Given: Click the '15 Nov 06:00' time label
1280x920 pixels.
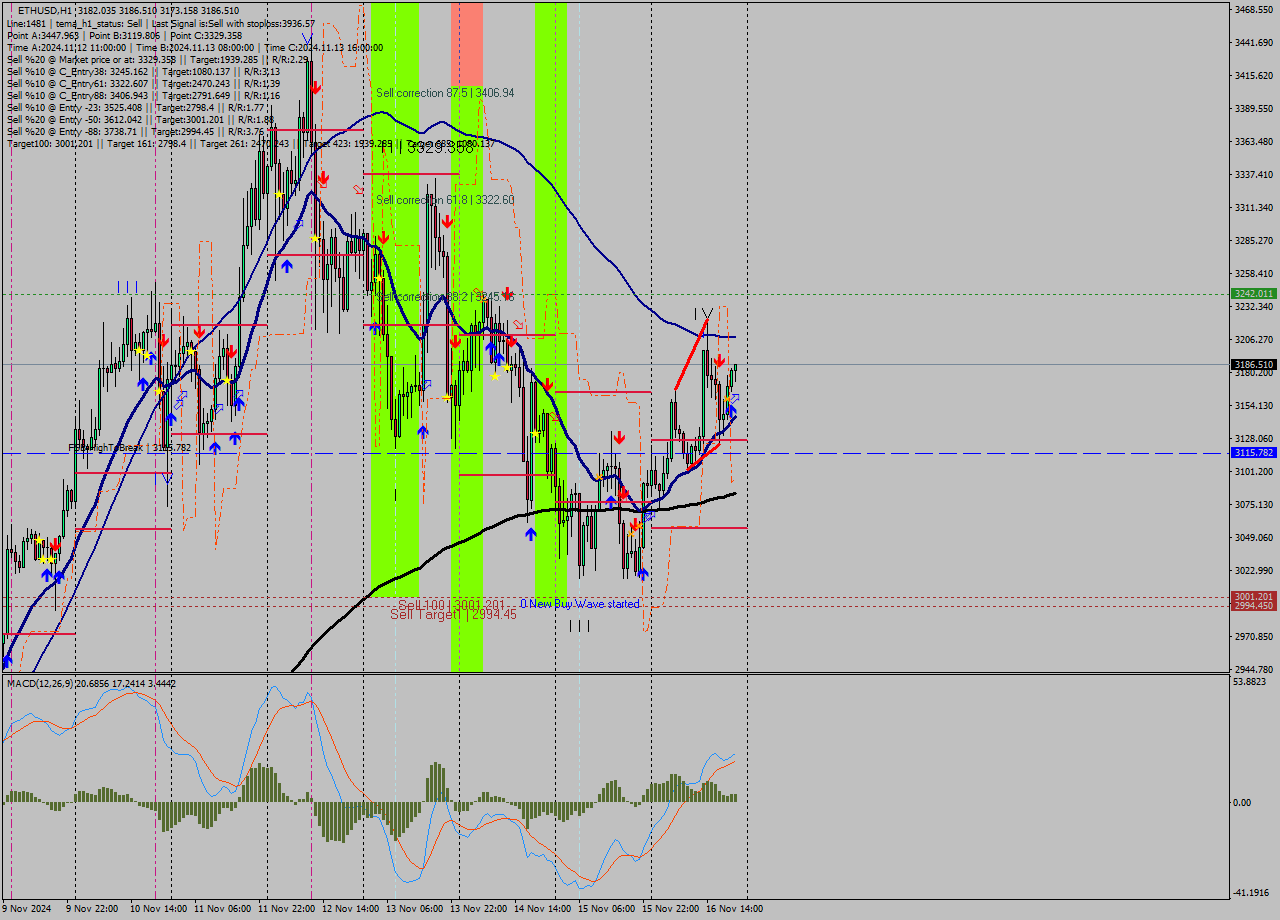Looking at the screenshot, I should 607,909.
